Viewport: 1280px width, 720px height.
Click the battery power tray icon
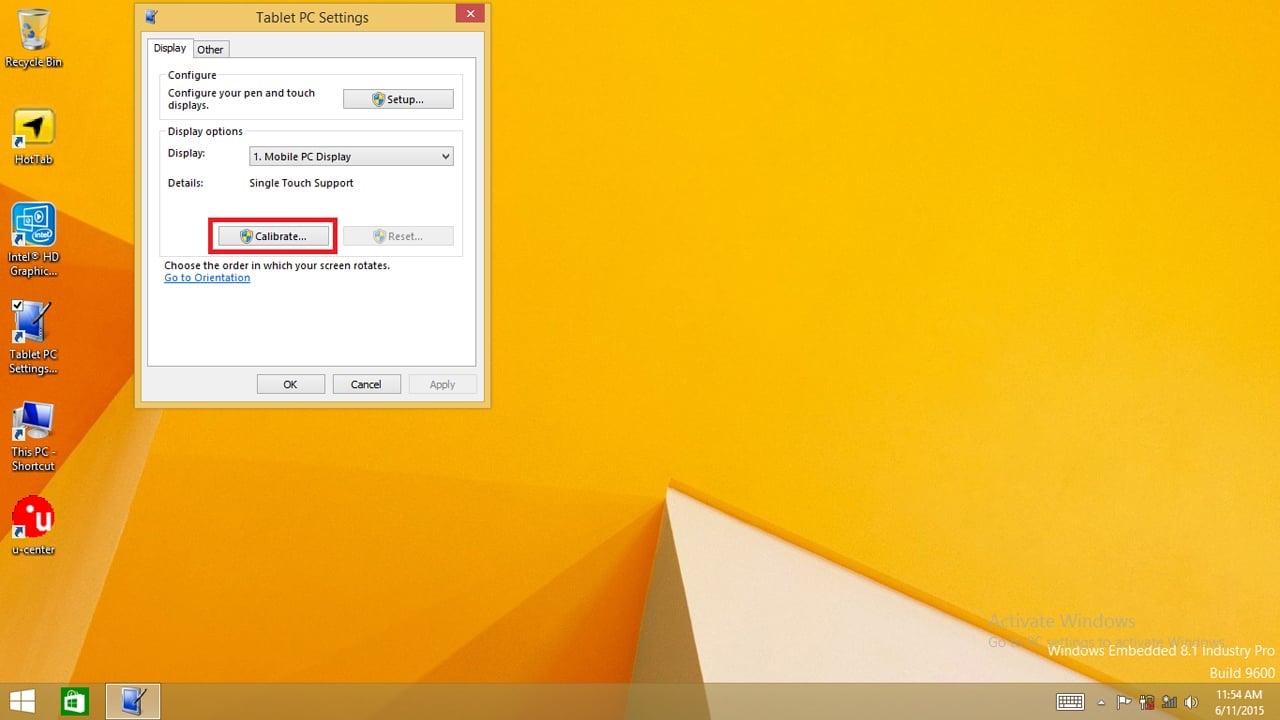[x=1146, y=702]
